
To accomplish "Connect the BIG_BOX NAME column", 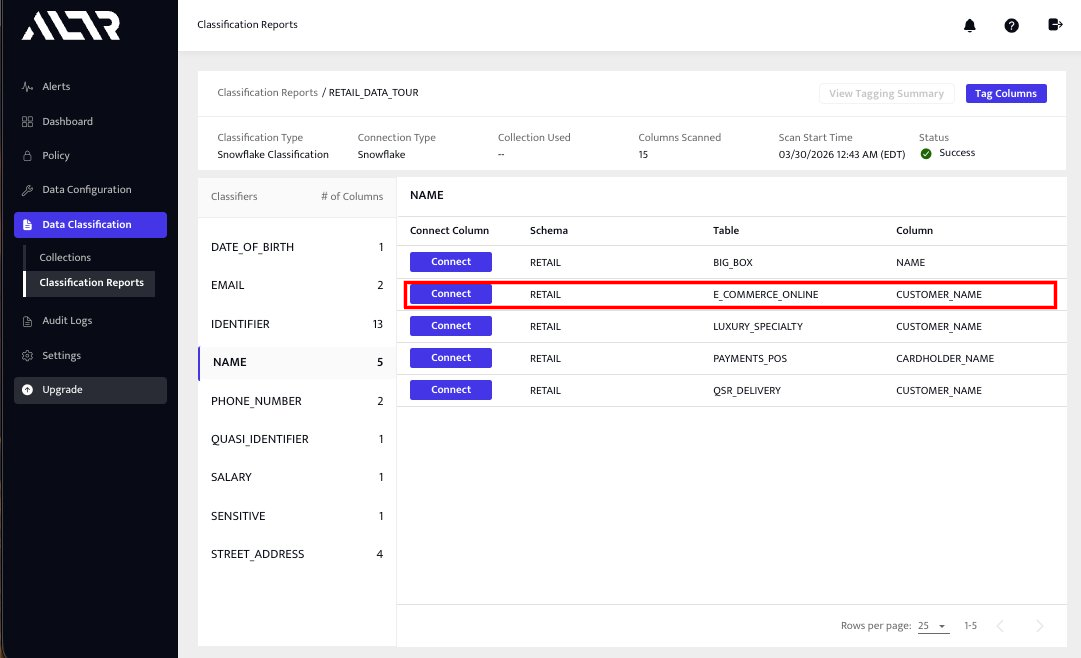I will (451, 262).
